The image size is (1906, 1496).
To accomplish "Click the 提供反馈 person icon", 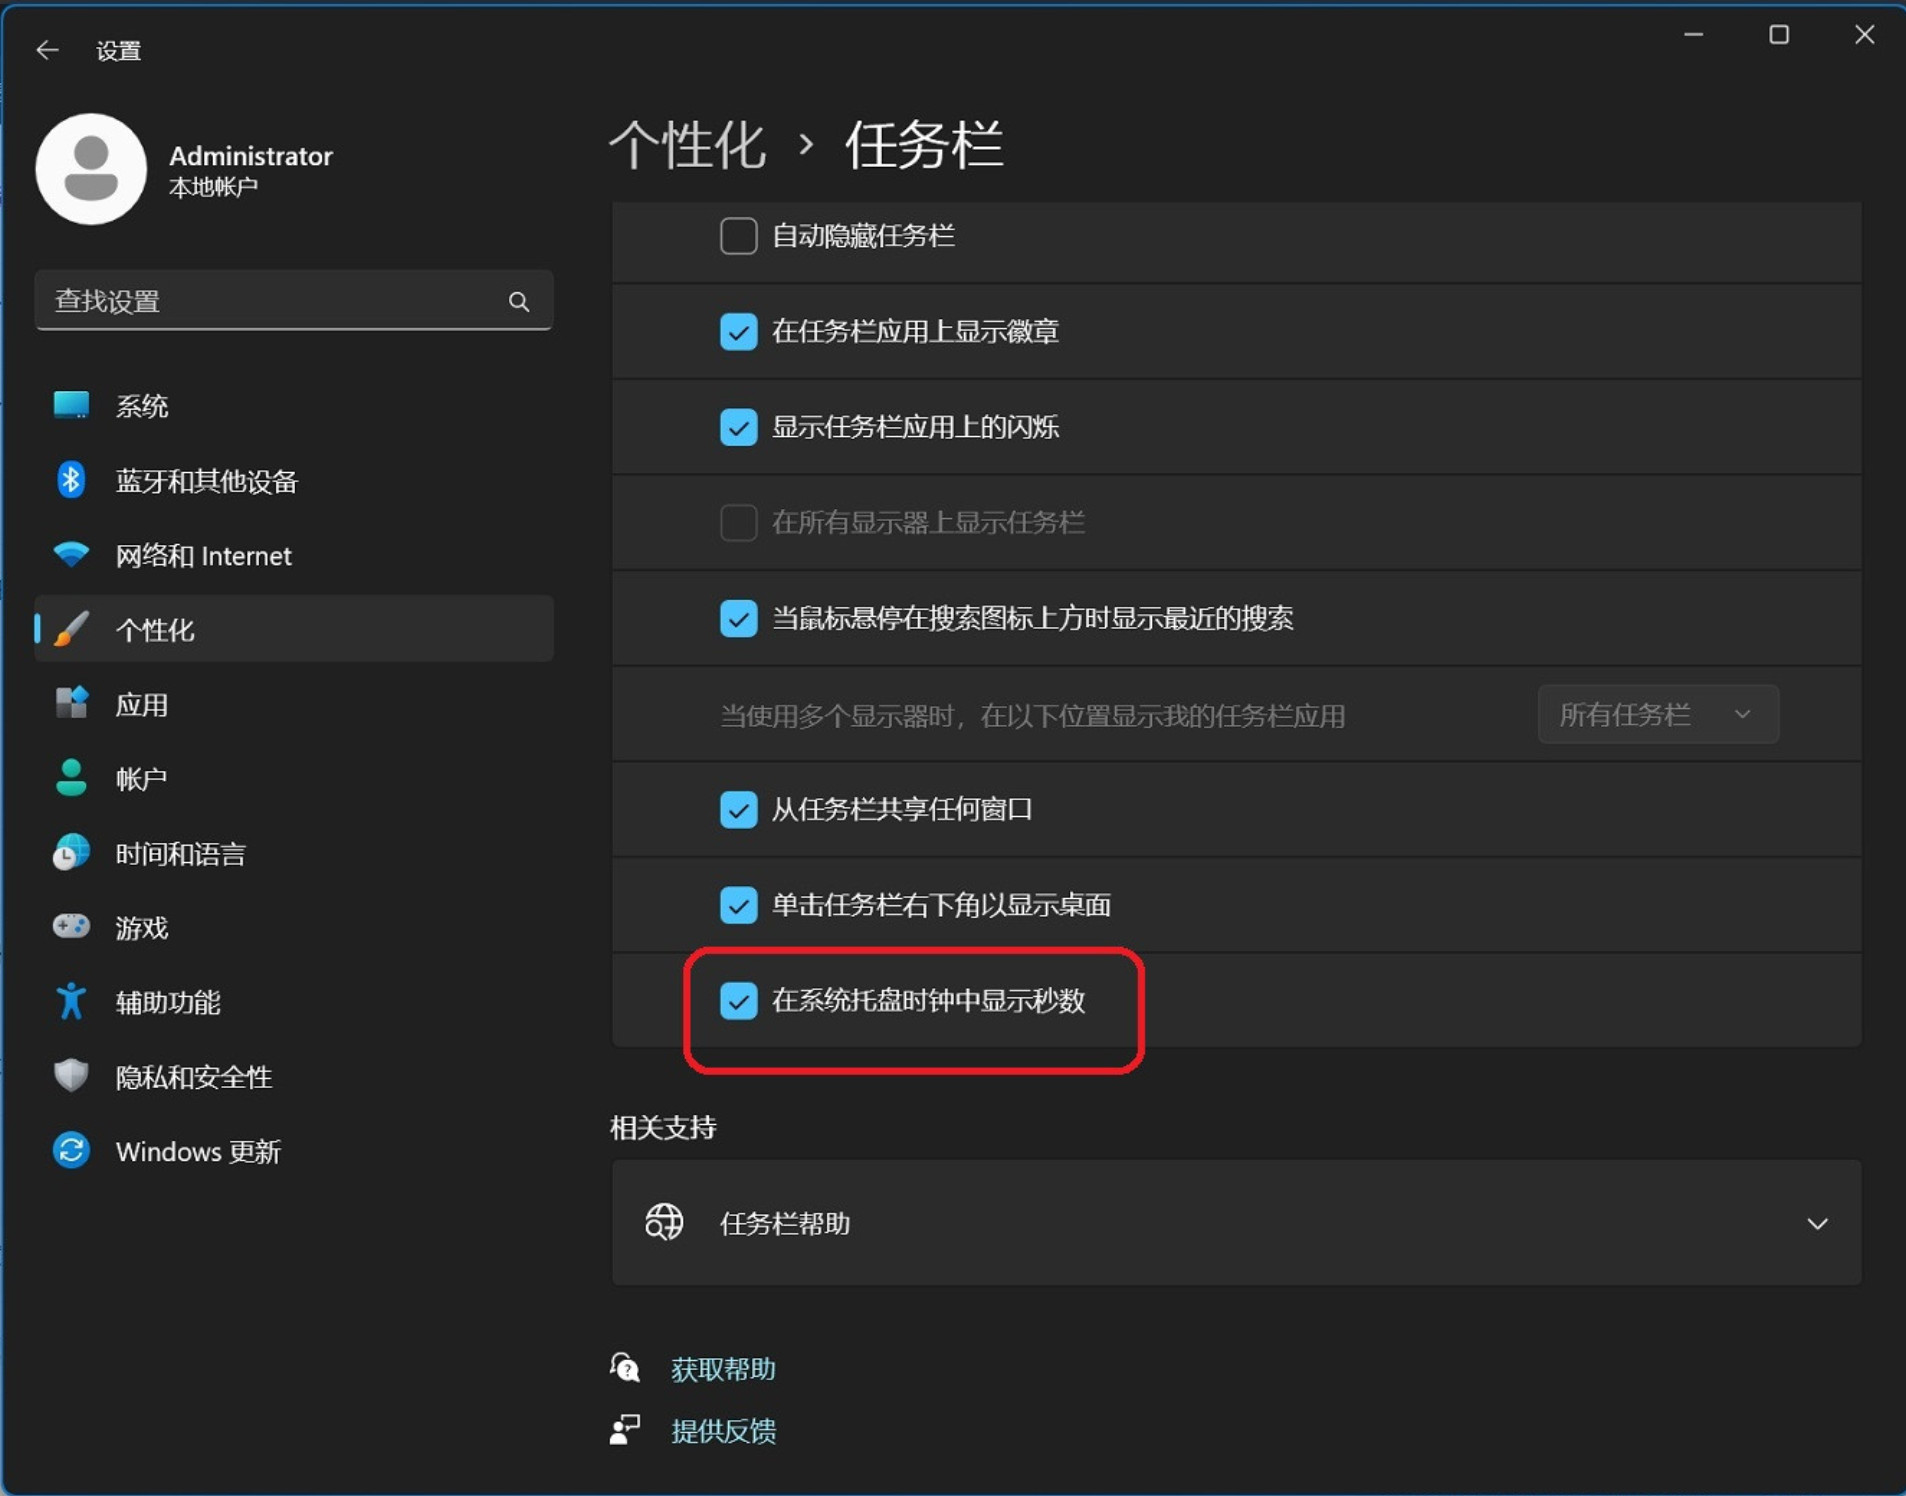I will [x=625, y=1430].
